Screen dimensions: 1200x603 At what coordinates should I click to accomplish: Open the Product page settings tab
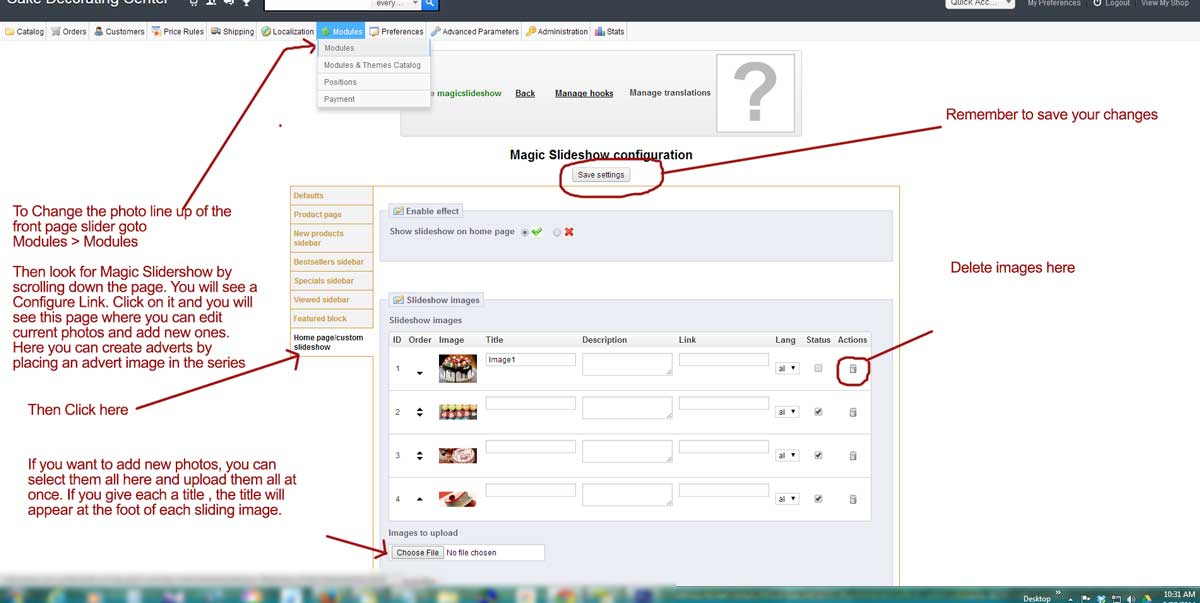pyautogui.click(x=318, y=214)
